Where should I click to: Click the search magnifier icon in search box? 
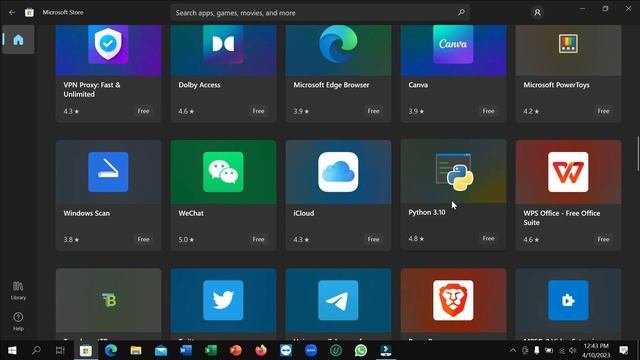(x=461, y=13)
